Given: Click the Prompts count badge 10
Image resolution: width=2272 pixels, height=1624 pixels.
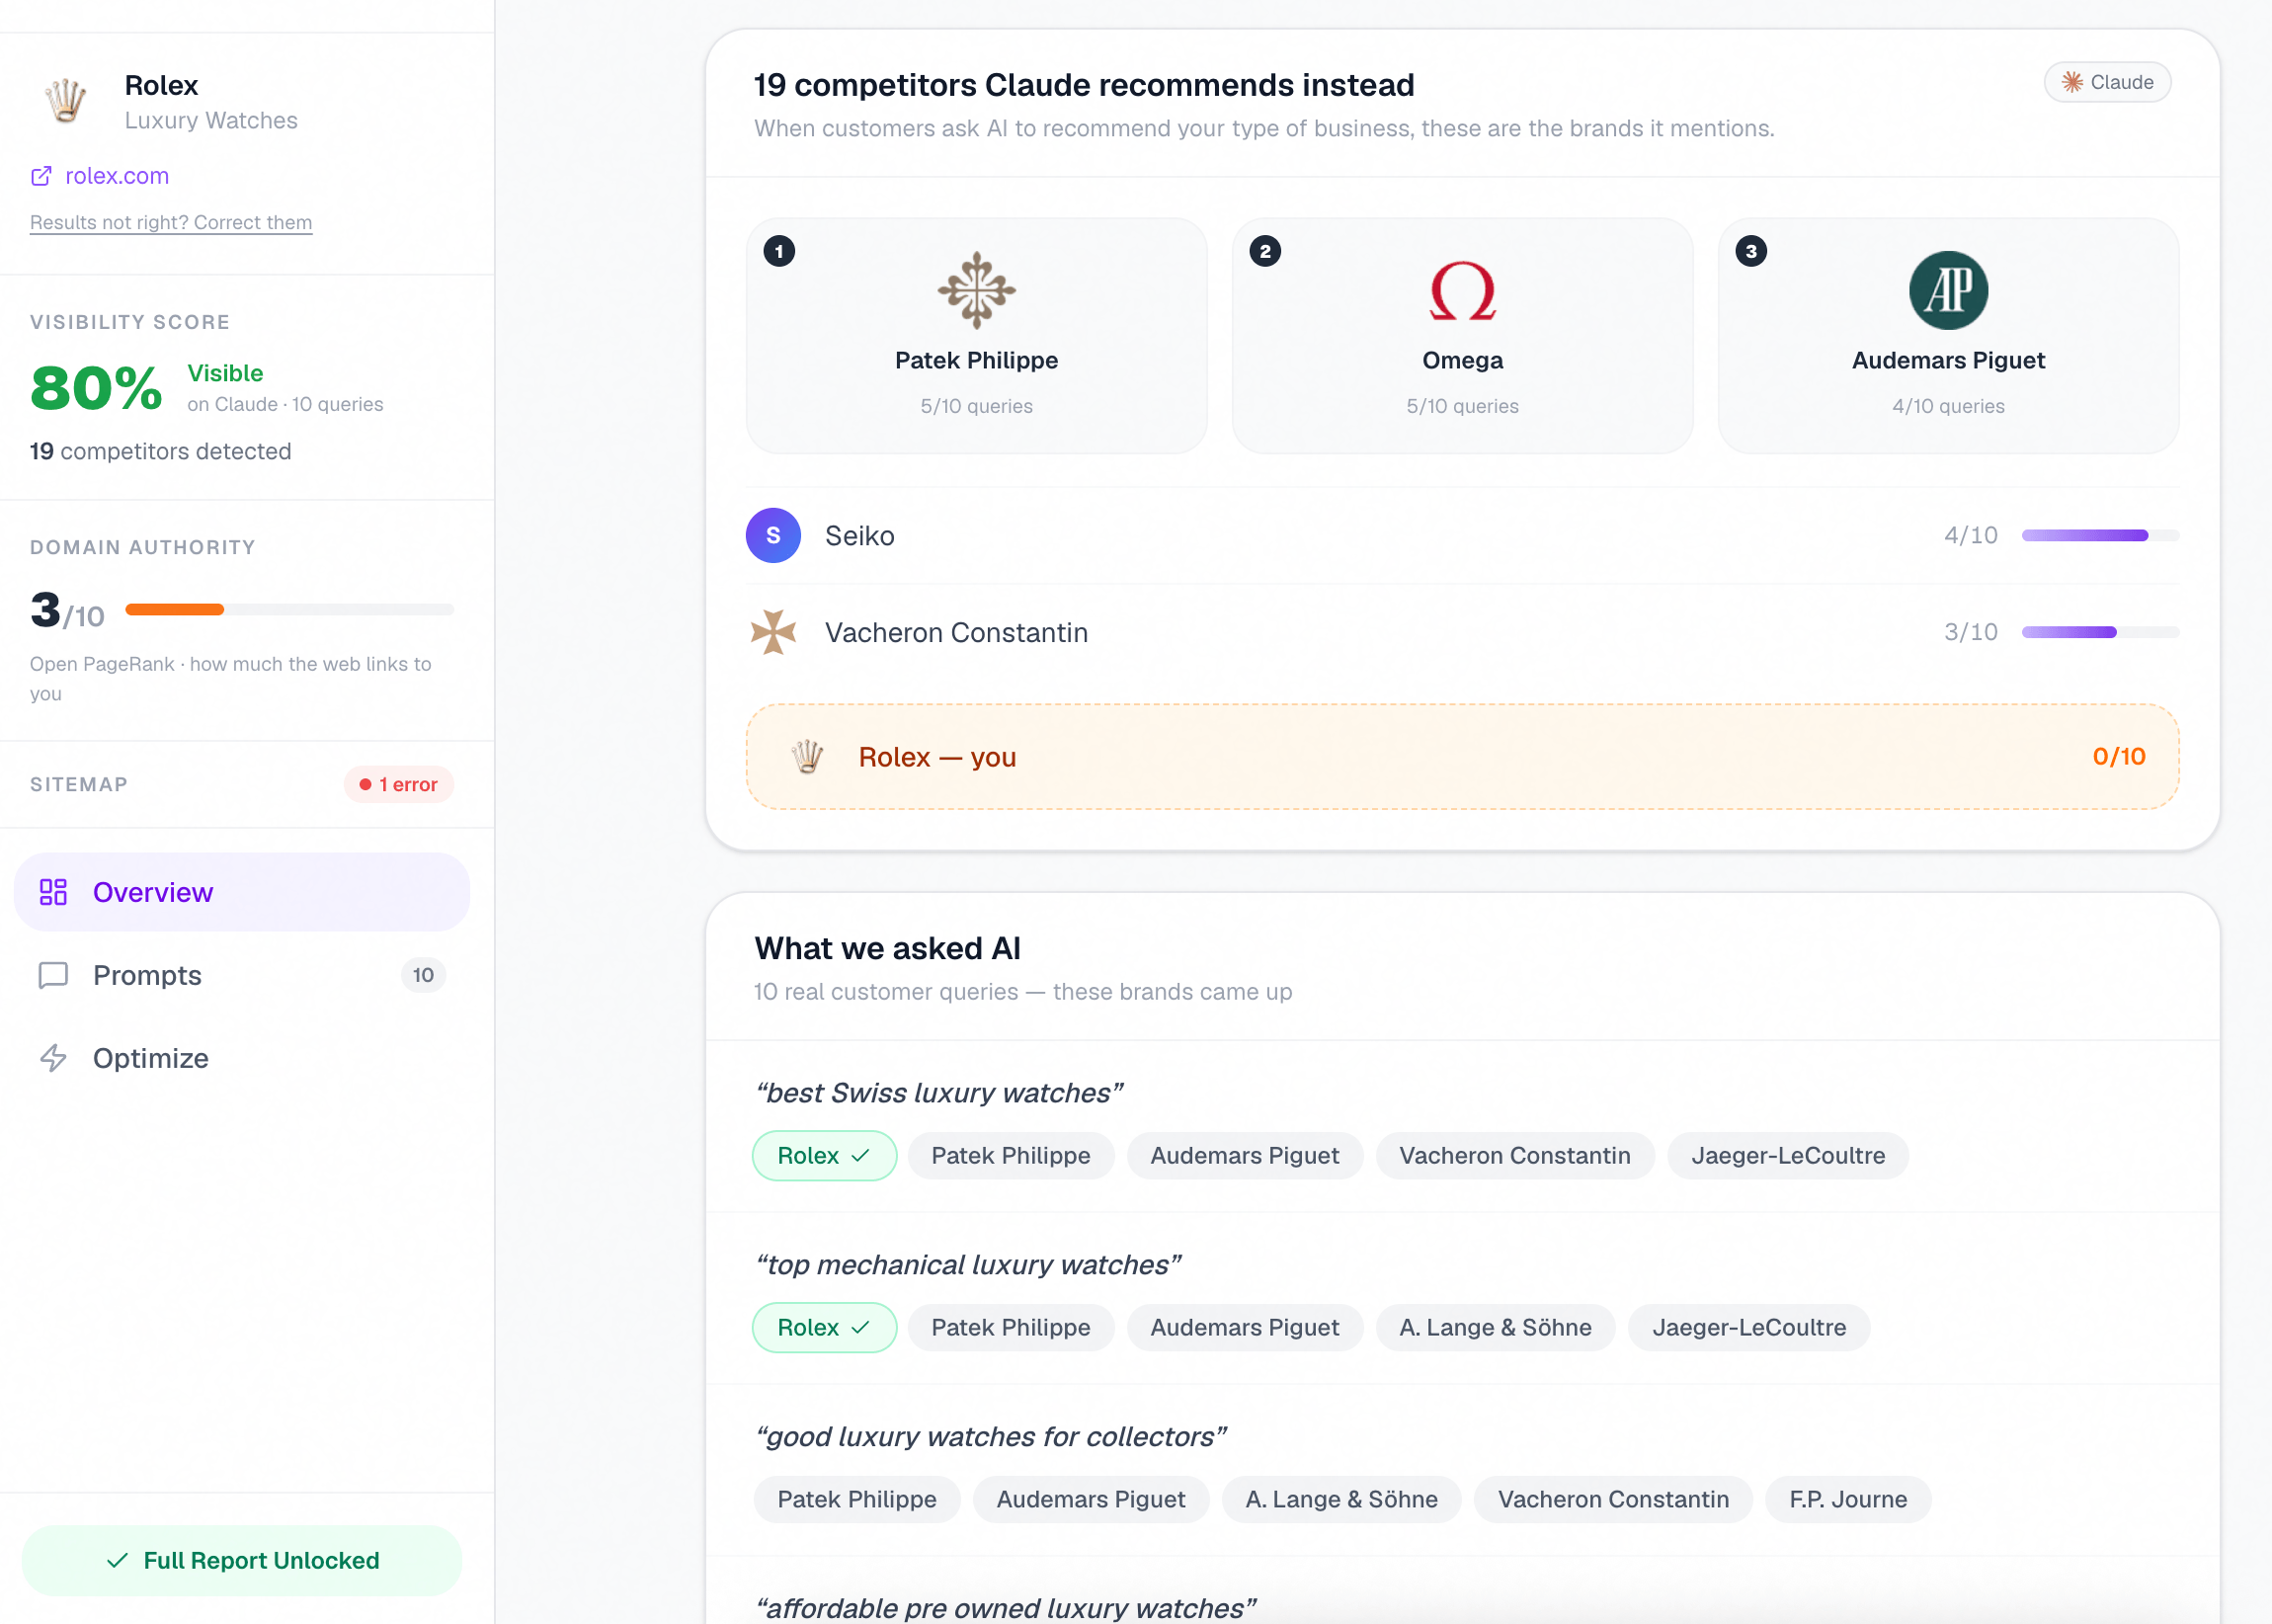Looking at the screenshot, I should point(423,975).
